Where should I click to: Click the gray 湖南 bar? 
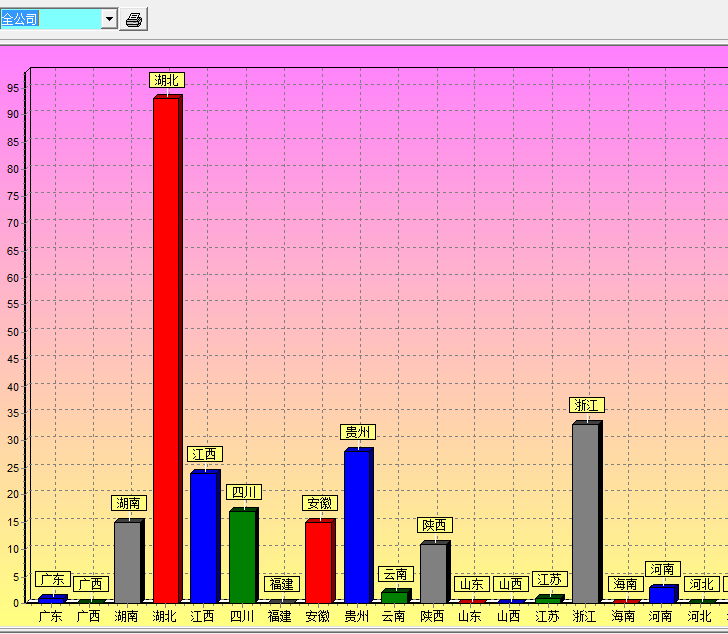point(127,562)
